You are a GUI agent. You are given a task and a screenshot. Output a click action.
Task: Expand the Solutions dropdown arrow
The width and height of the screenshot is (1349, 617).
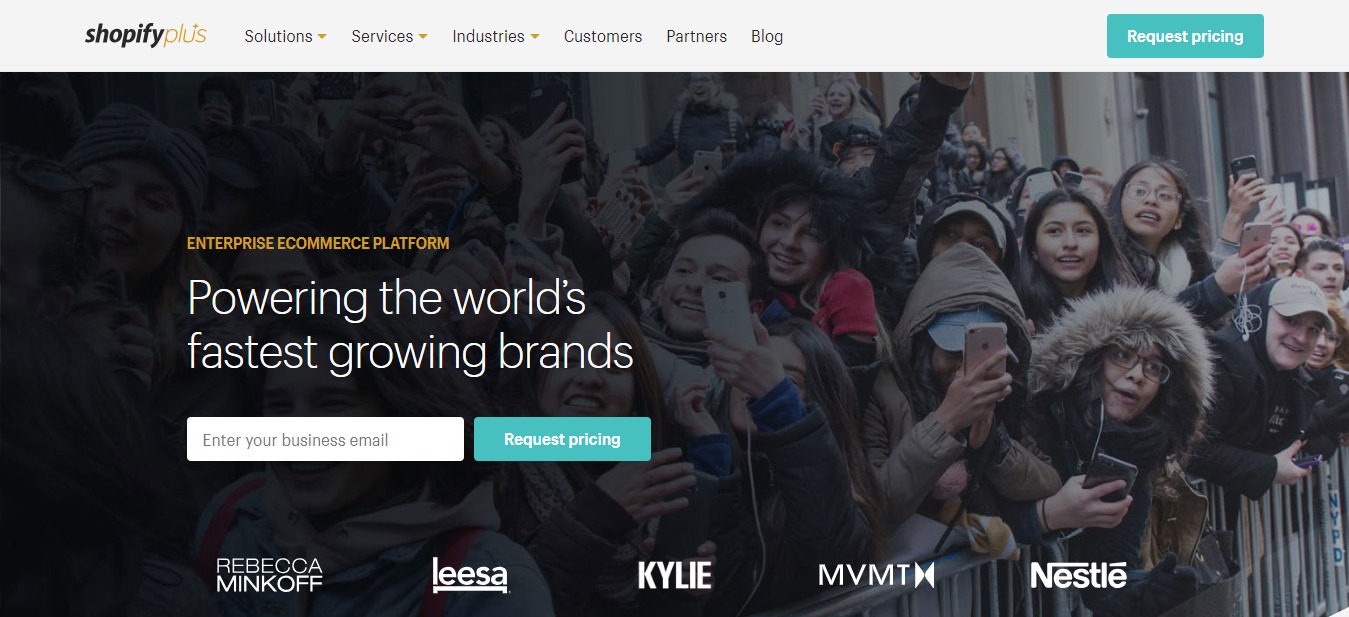(322, 37)
